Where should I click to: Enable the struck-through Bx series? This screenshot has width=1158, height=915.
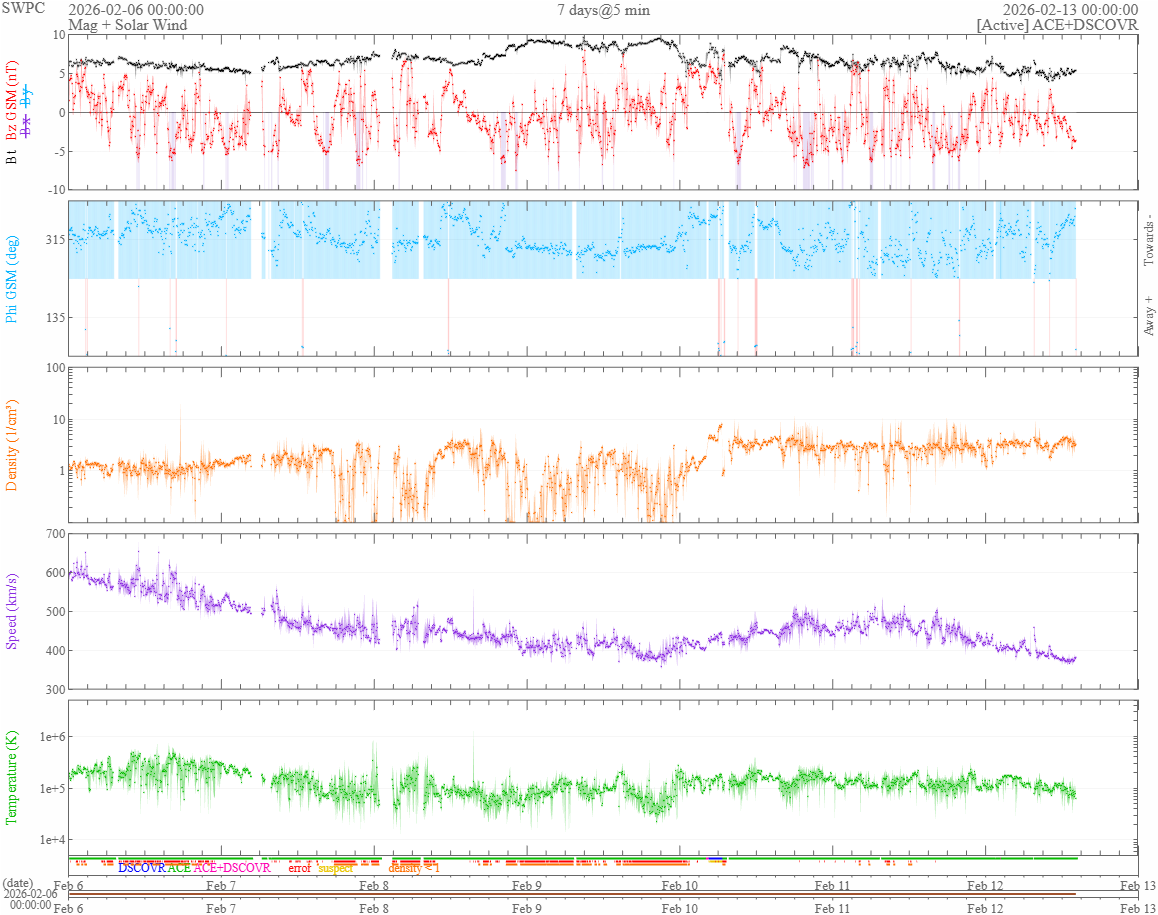(27, 127)
